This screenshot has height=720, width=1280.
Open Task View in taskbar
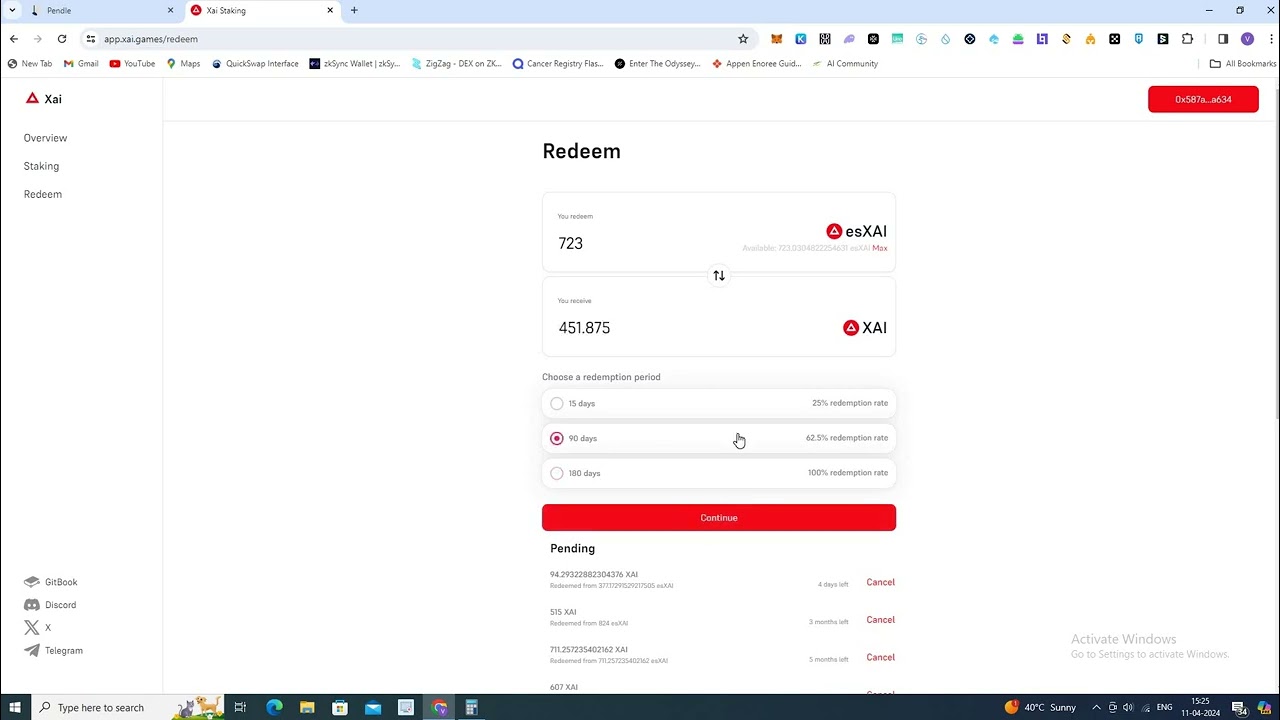pos(240,707)
